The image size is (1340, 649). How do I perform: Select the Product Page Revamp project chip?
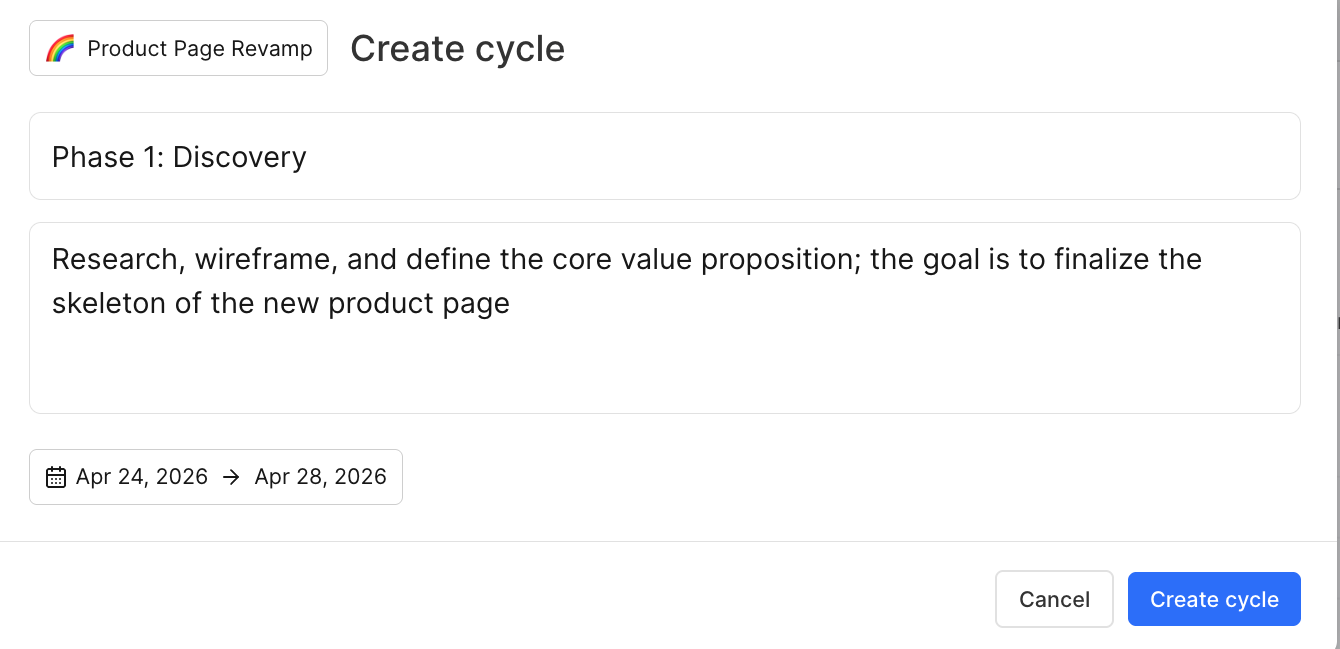178,47
